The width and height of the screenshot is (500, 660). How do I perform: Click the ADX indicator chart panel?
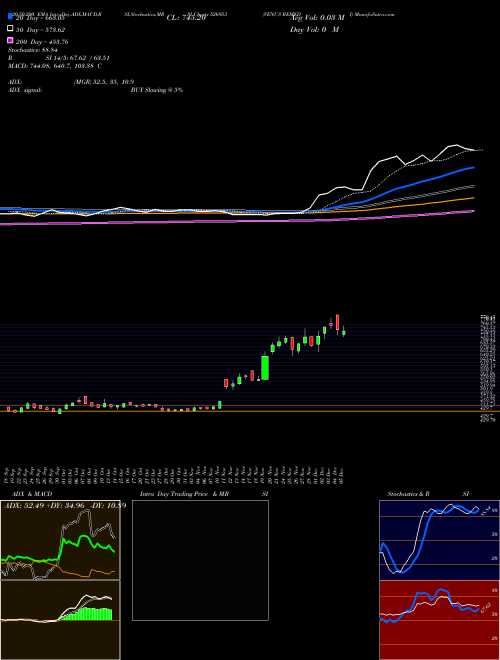[60, 540]
